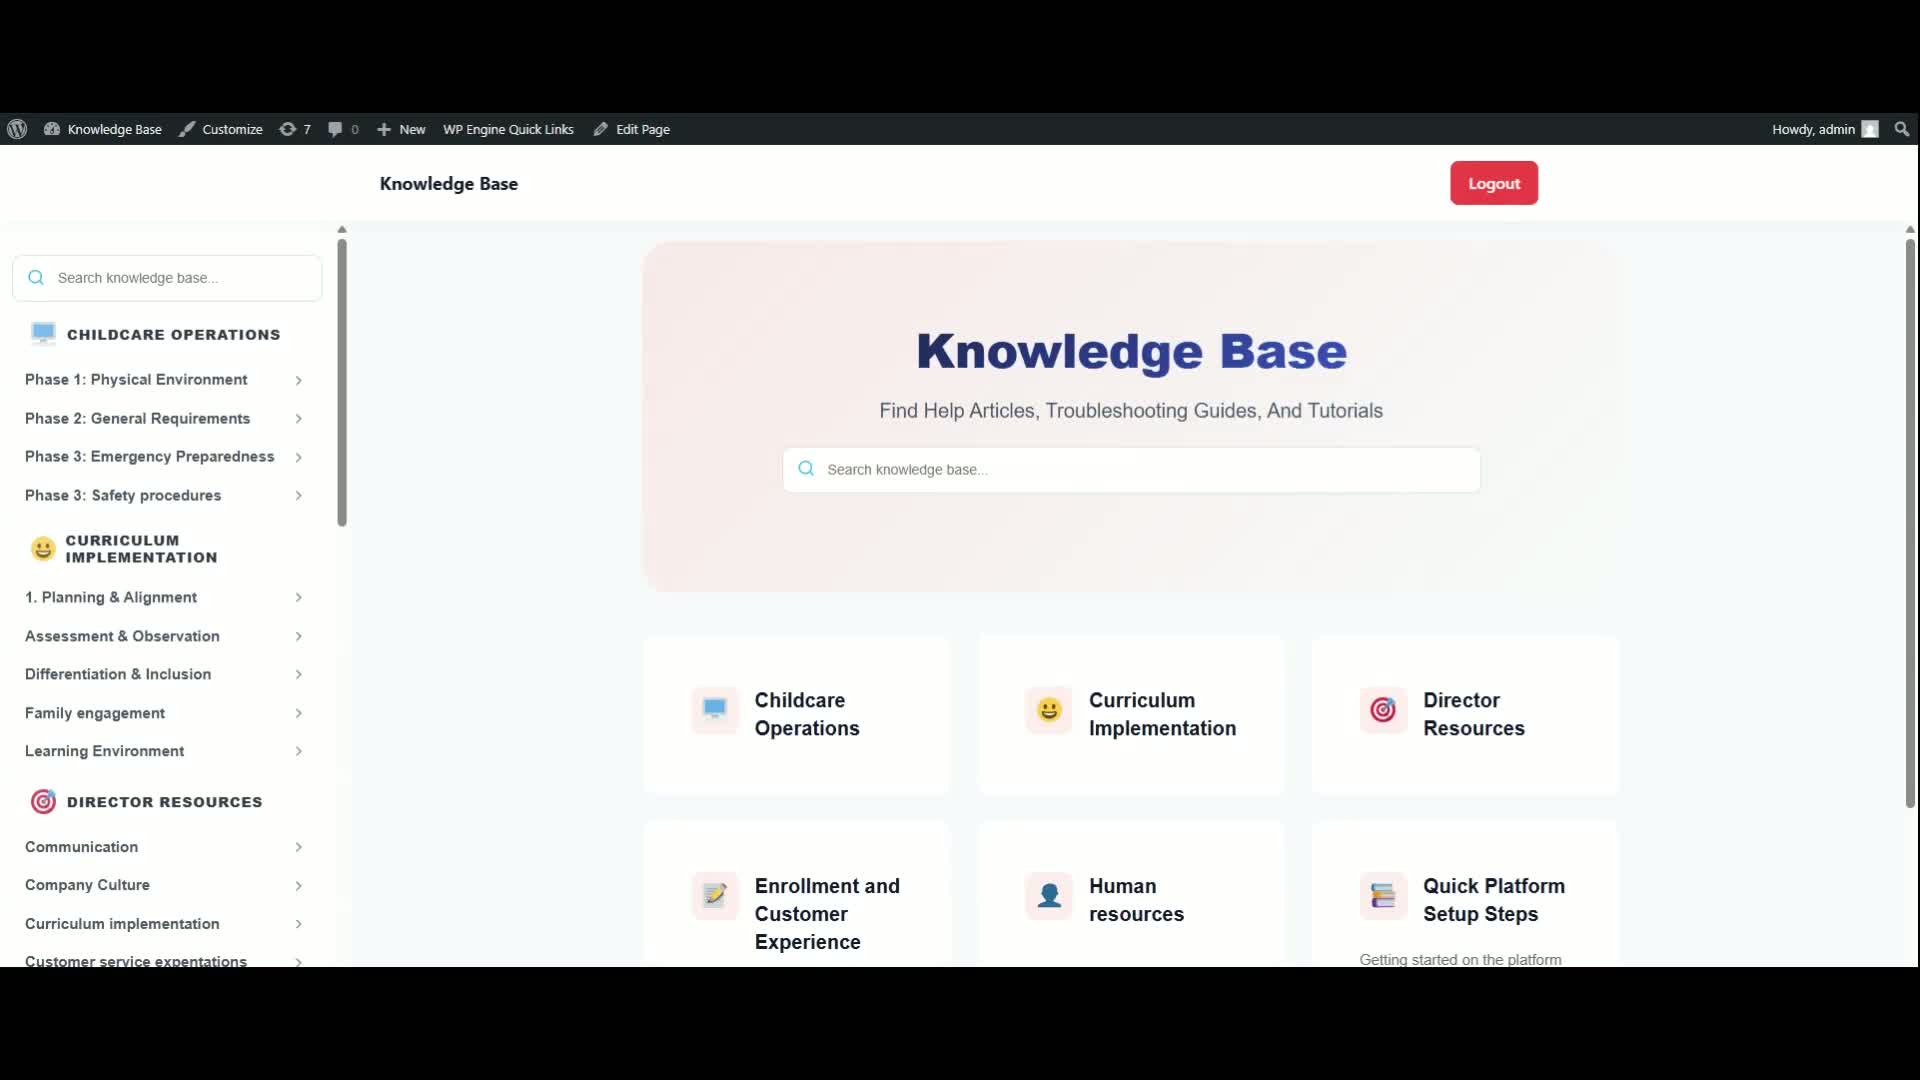This screenshot has width=1920, height=1080.
Task: Click the WordPress logo icon
Action: (x=17, y=129)
